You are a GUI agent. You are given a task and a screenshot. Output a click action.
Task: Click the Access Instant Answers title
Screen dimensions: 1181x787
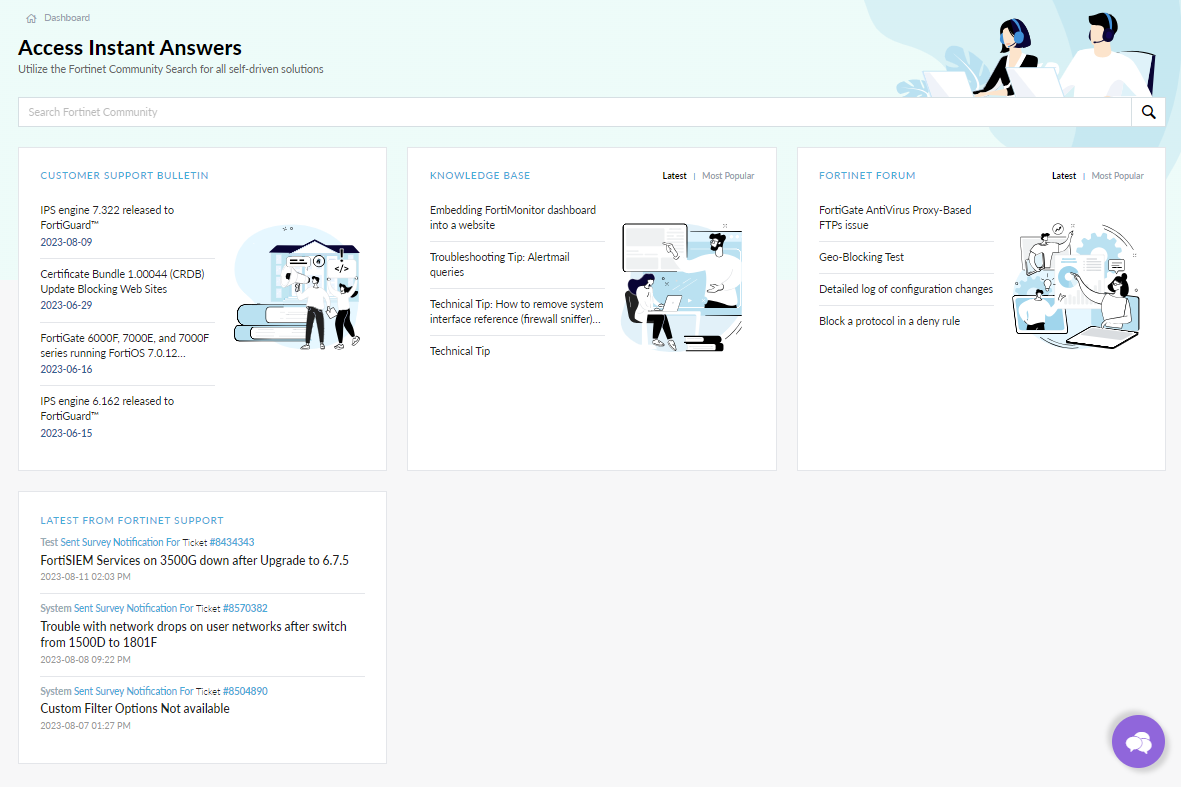pos(130,47)
